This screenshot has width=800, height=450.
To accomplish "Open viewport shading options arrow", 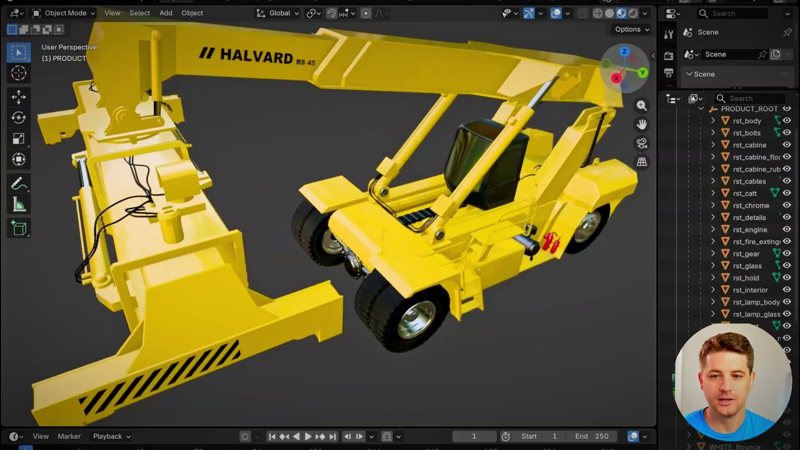I will point(645,13).
